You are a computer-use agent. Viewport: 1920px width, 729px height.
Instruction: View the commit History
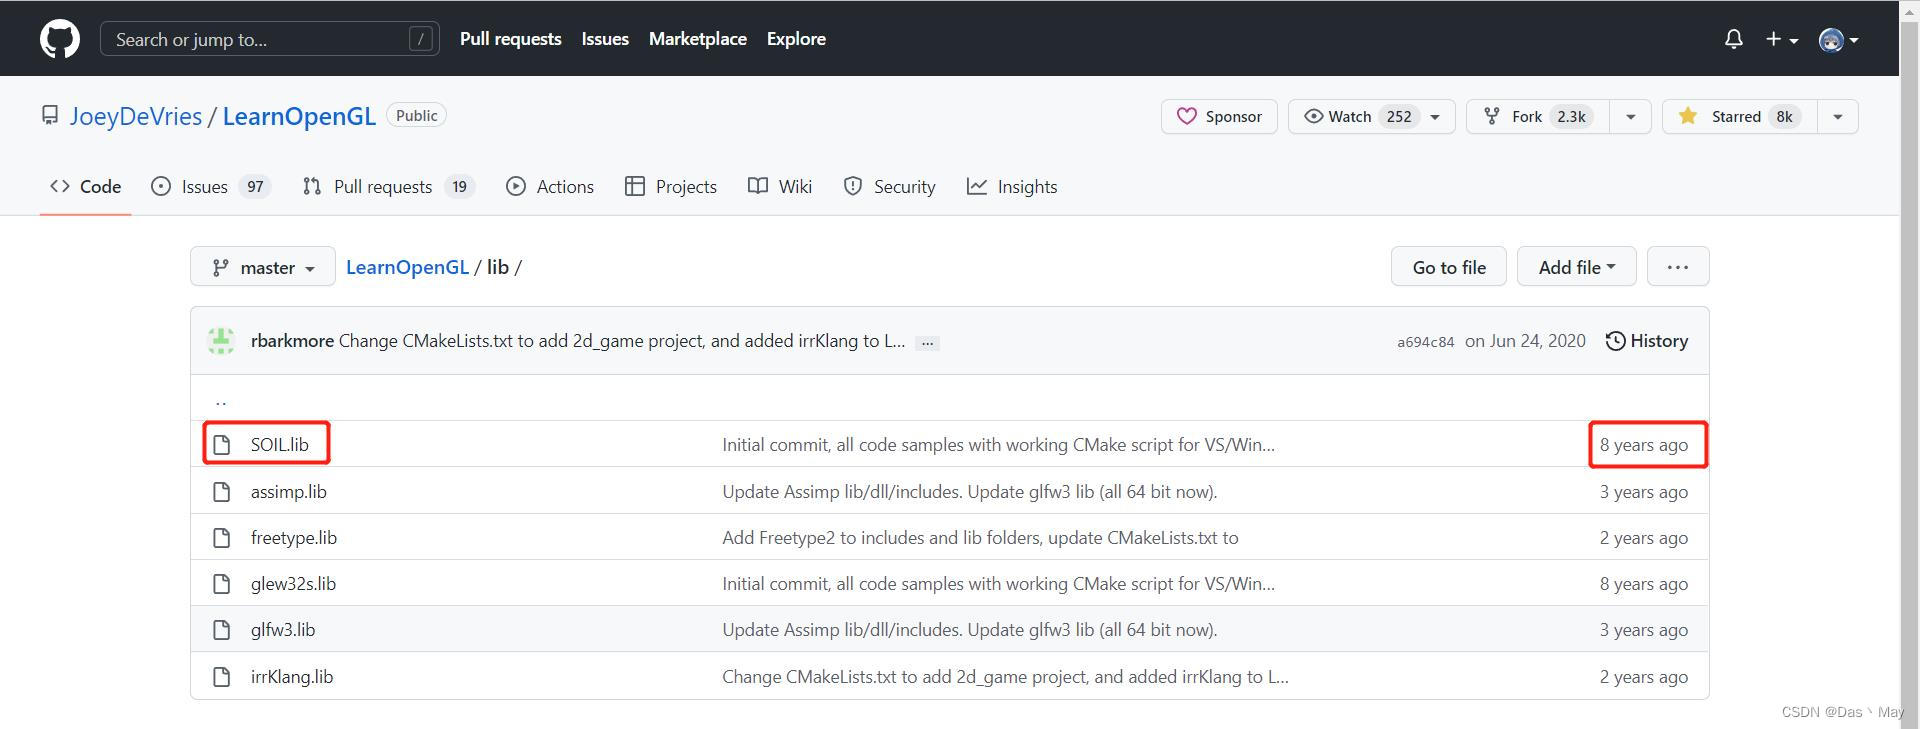[x=1647, y=341]
